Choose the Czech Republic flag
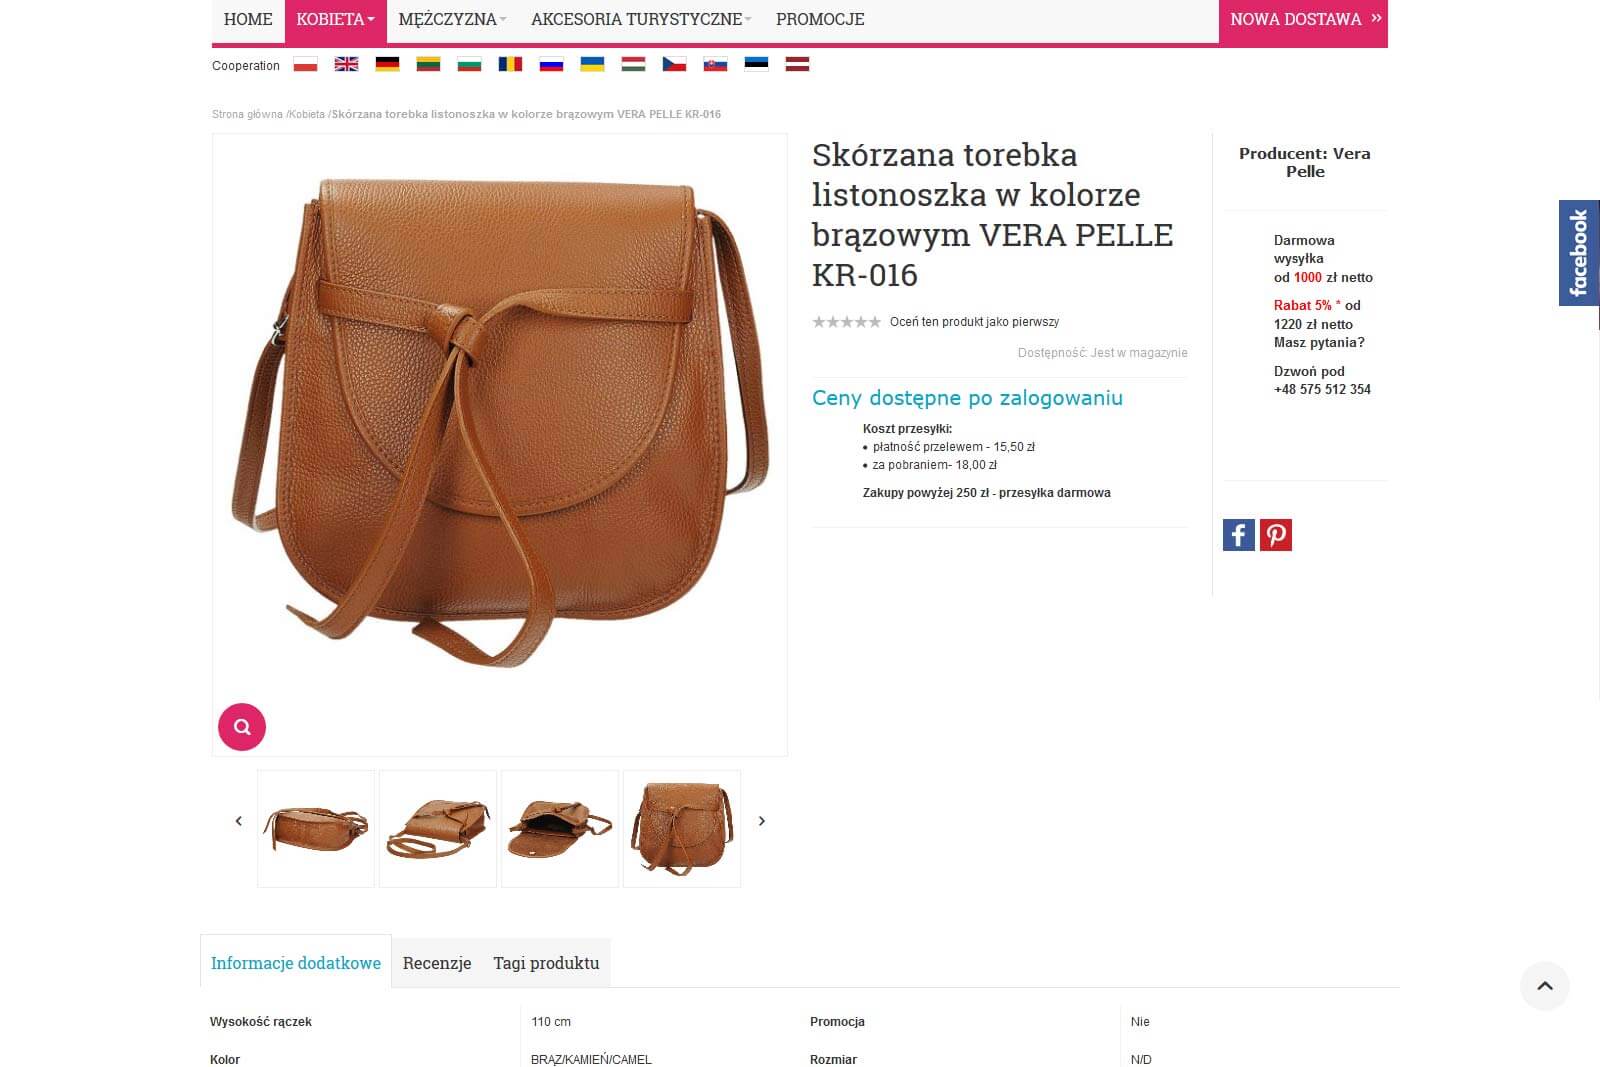This screenshot has width=1600, height=1067. coord(674,64)
